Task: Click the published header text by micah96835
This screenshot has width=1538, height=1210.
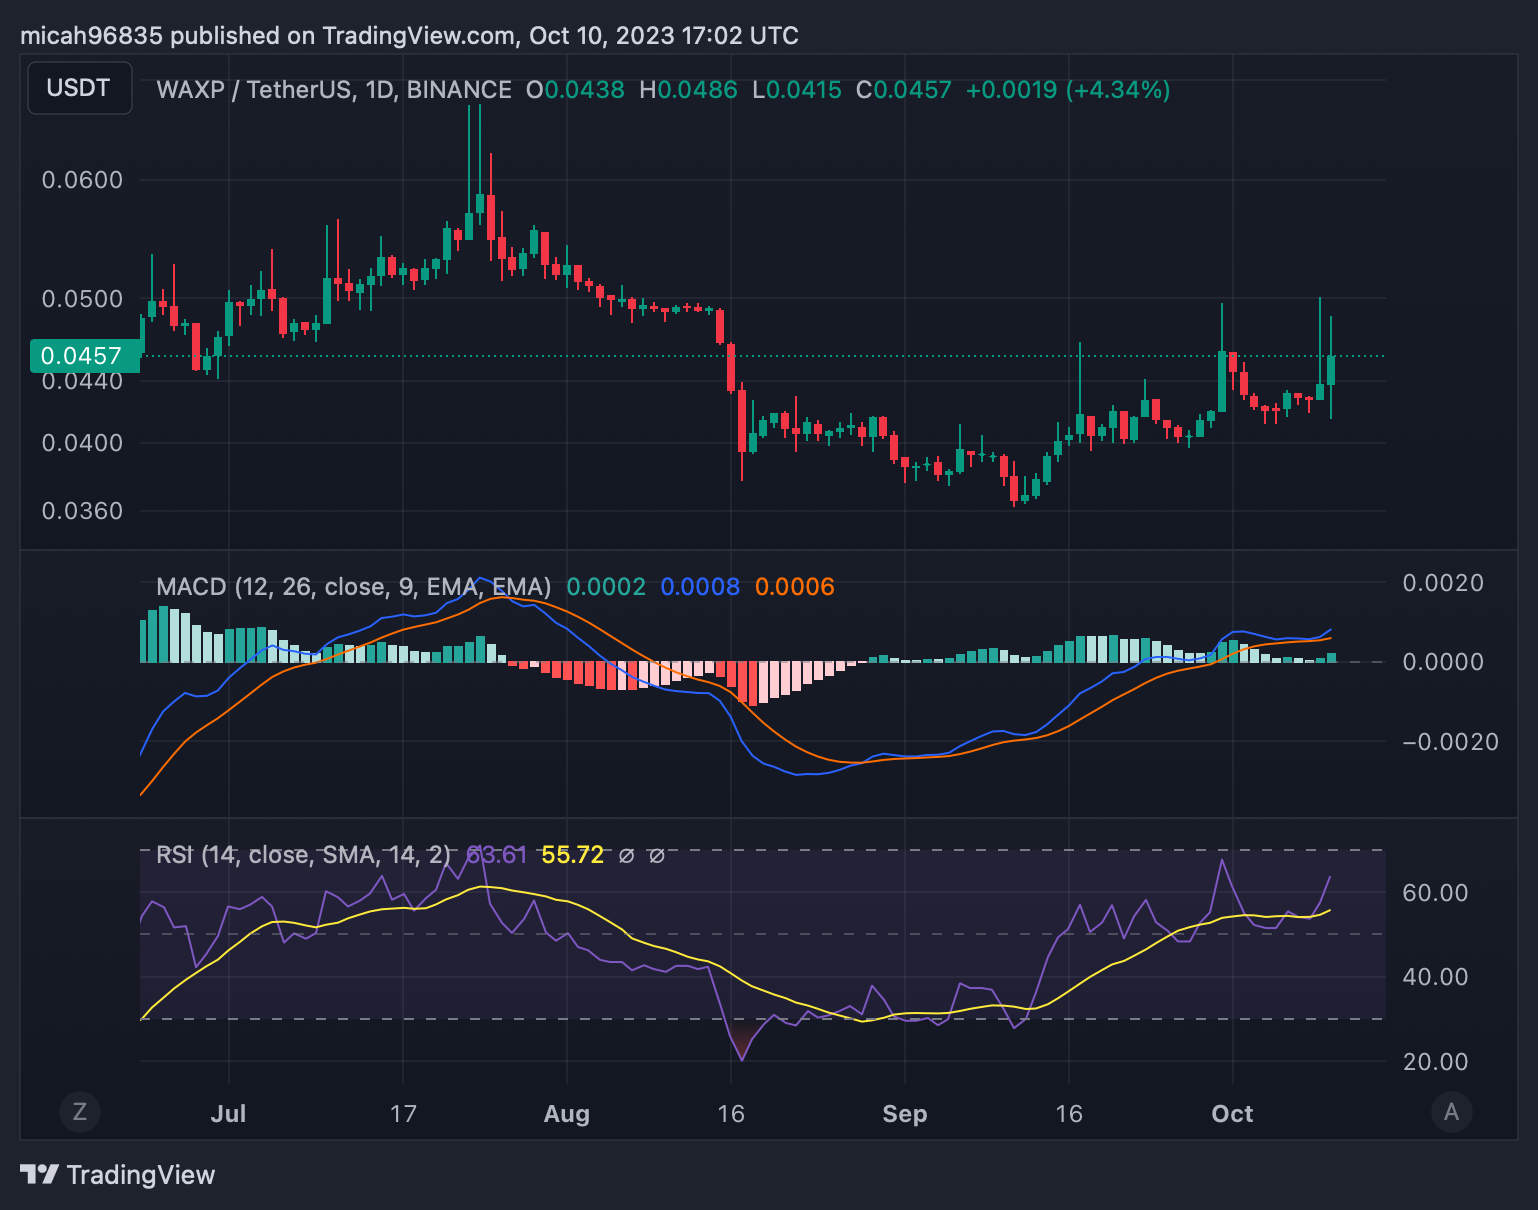Action: click(x=410, y=36)
